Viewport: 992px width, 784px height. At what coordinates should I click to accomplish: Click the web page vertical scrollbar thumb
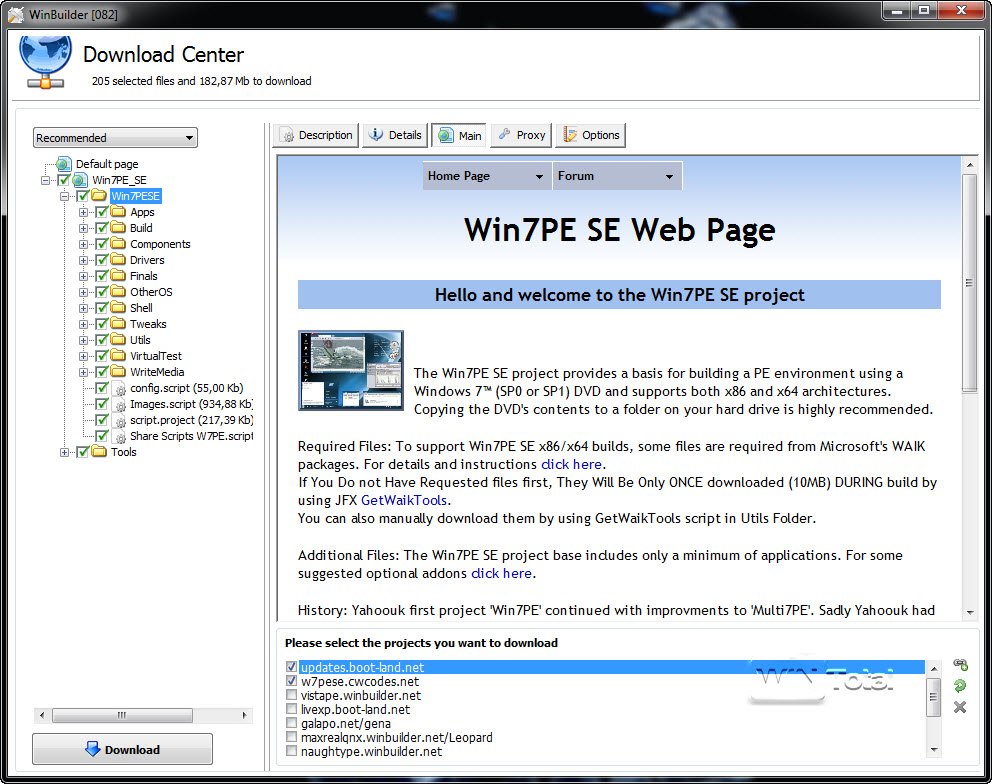pyautogui.click(x=969, y=283)
